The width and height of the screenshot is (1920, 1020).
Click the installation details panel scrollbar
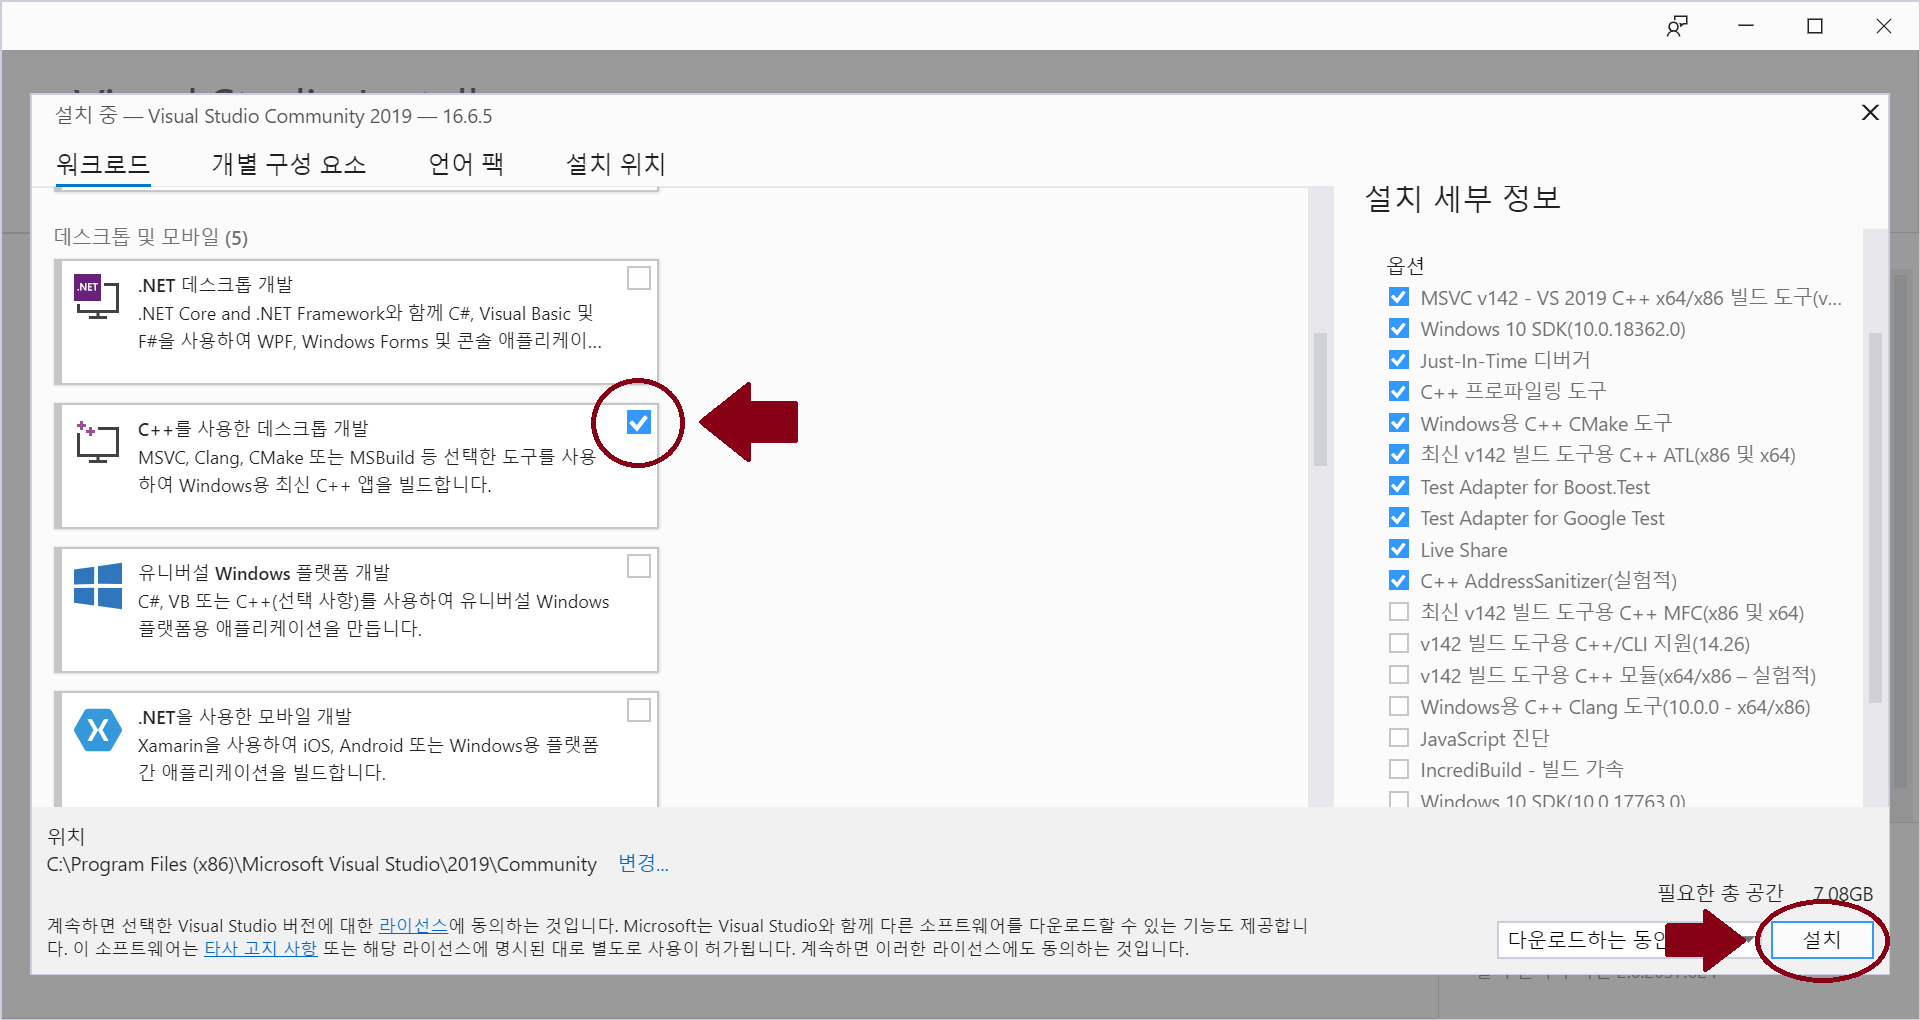(1875, 517)
